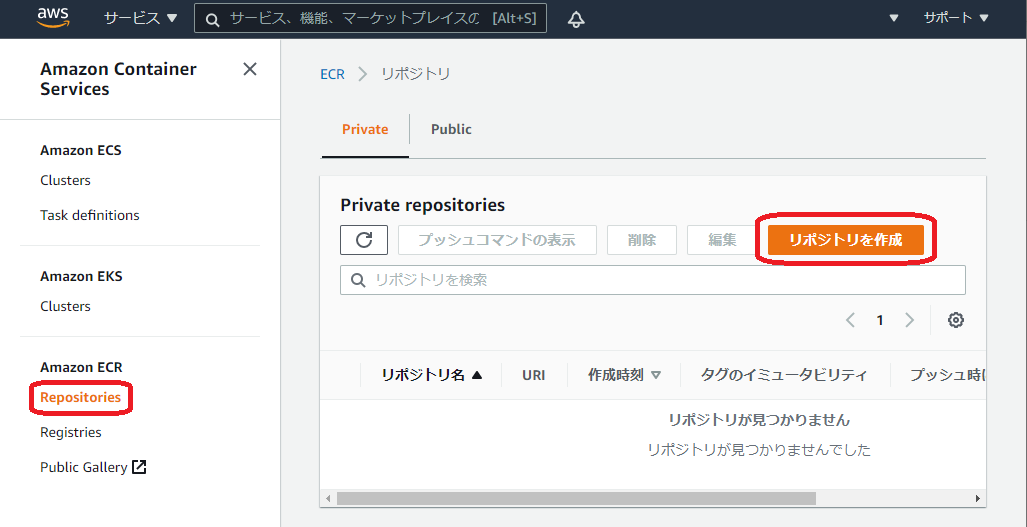Open Registries in sidebar
This screenshot has width=1027, height=527.
click(71, 432)
